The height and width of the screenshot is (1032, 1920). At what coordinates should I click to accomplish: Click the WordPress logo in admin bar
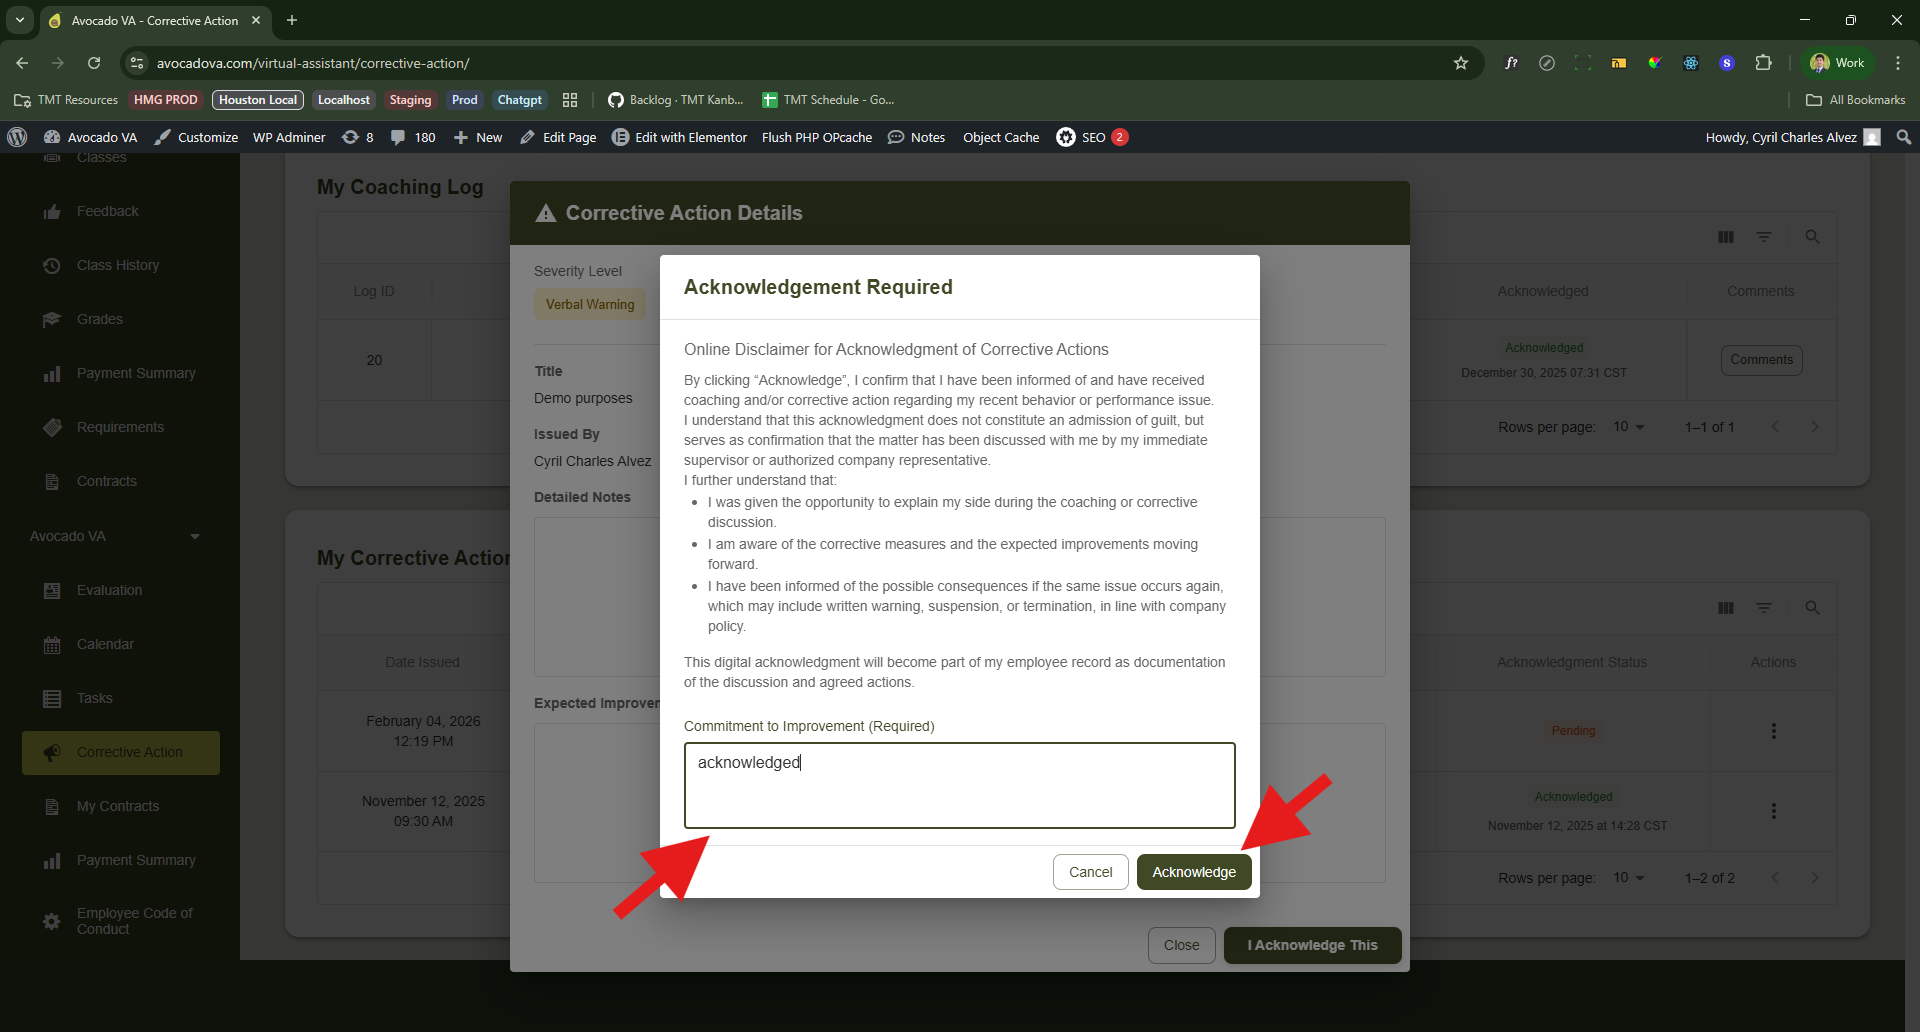(x=17, y=137)
